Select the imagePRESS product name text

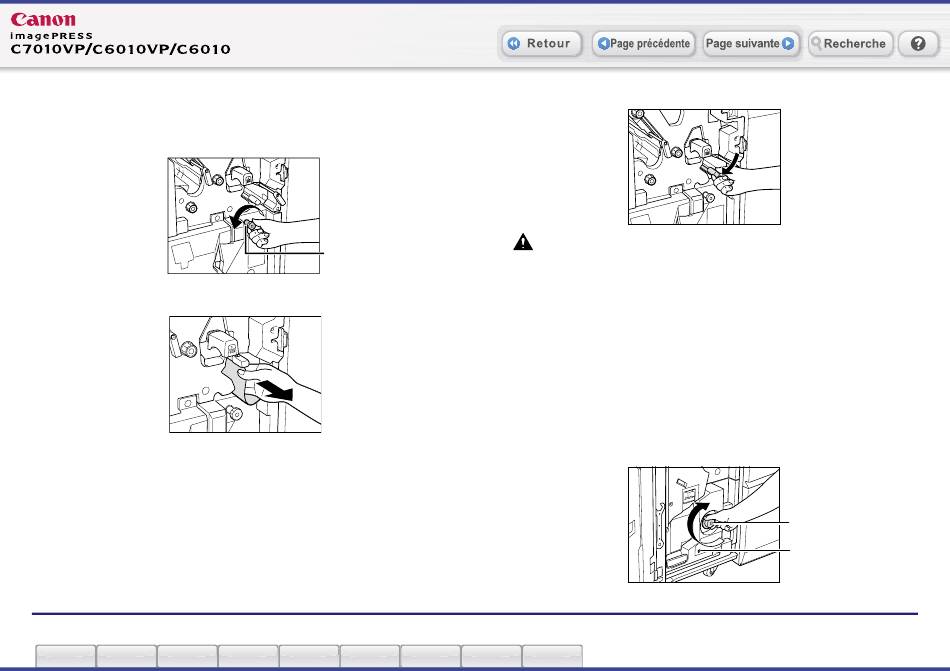coord(51,36)
